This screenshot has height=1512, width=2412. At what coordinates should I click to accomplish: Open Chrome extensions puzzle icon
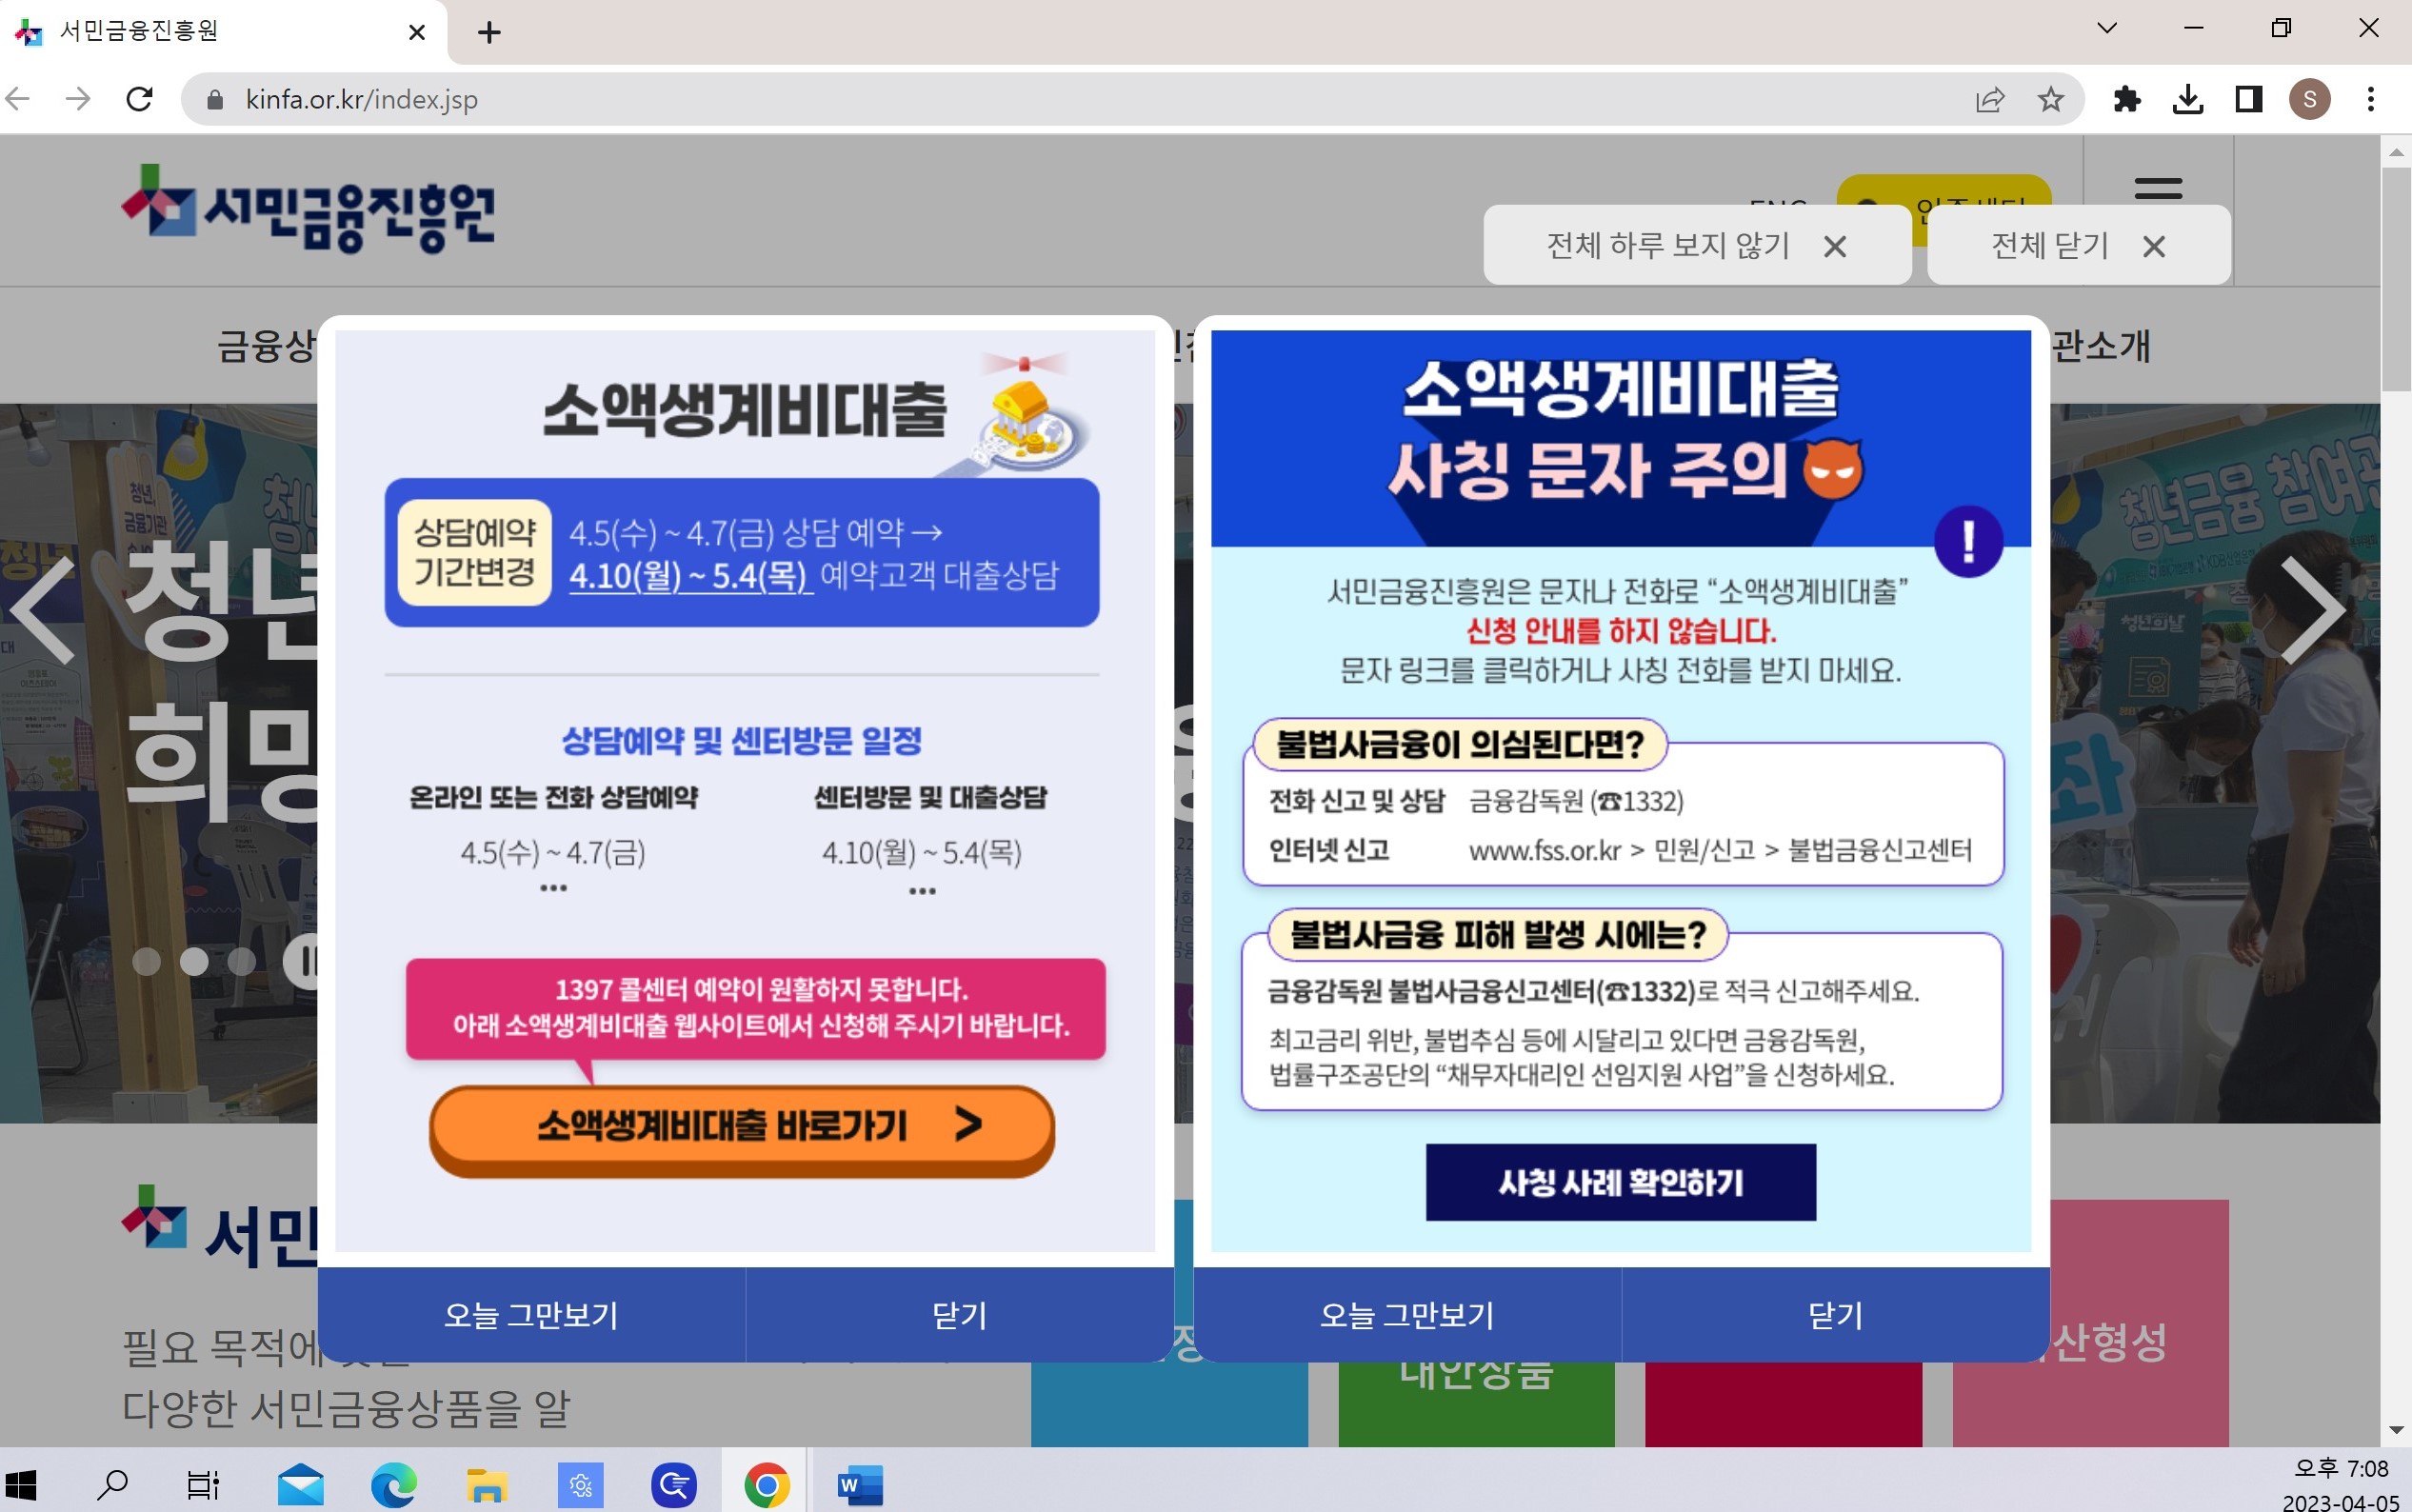tap(2126, 99)
